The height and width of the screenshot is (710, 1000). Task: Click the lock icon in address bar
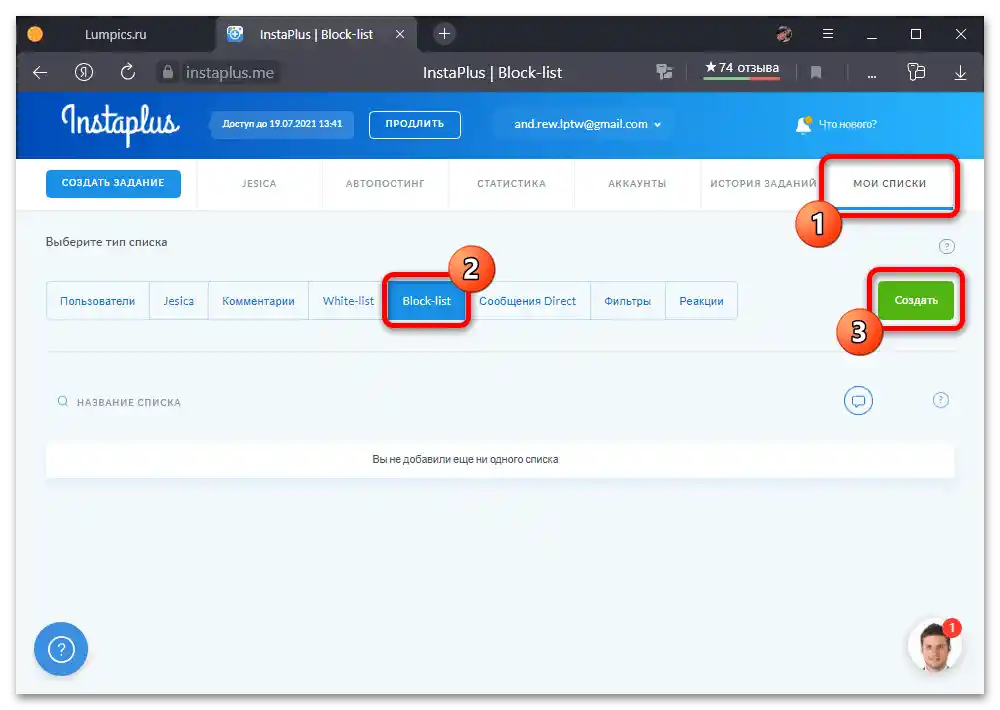point(168,72)
